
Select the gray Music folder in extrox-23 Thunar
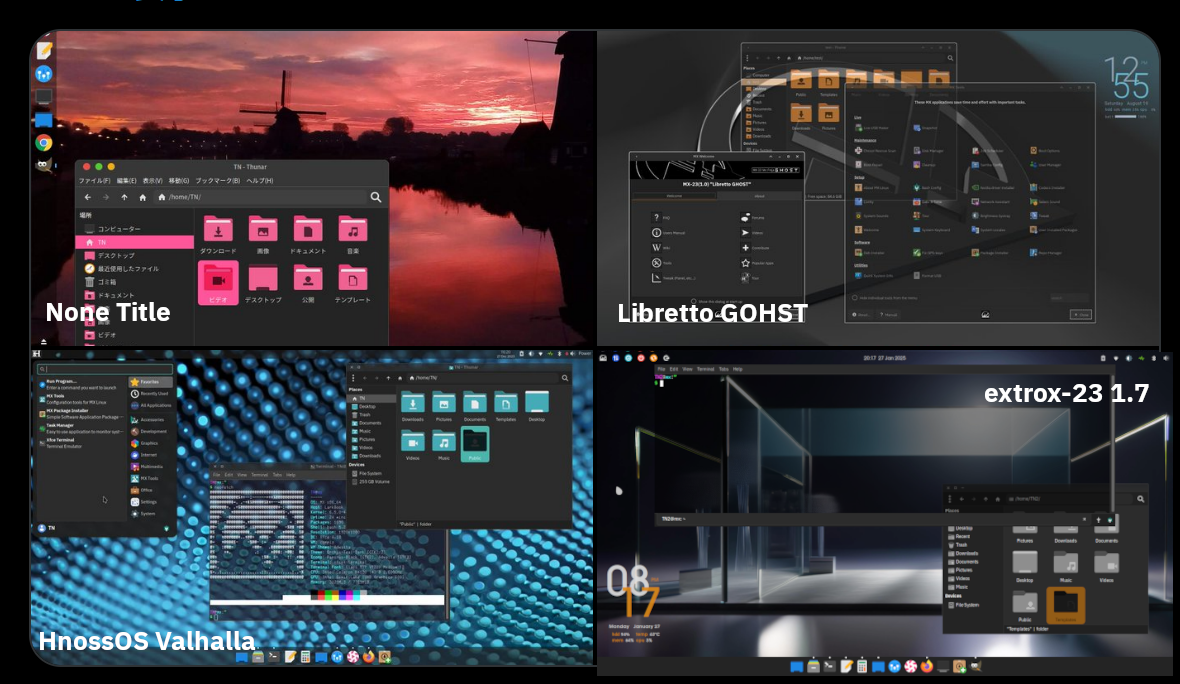click(1066, 567)
